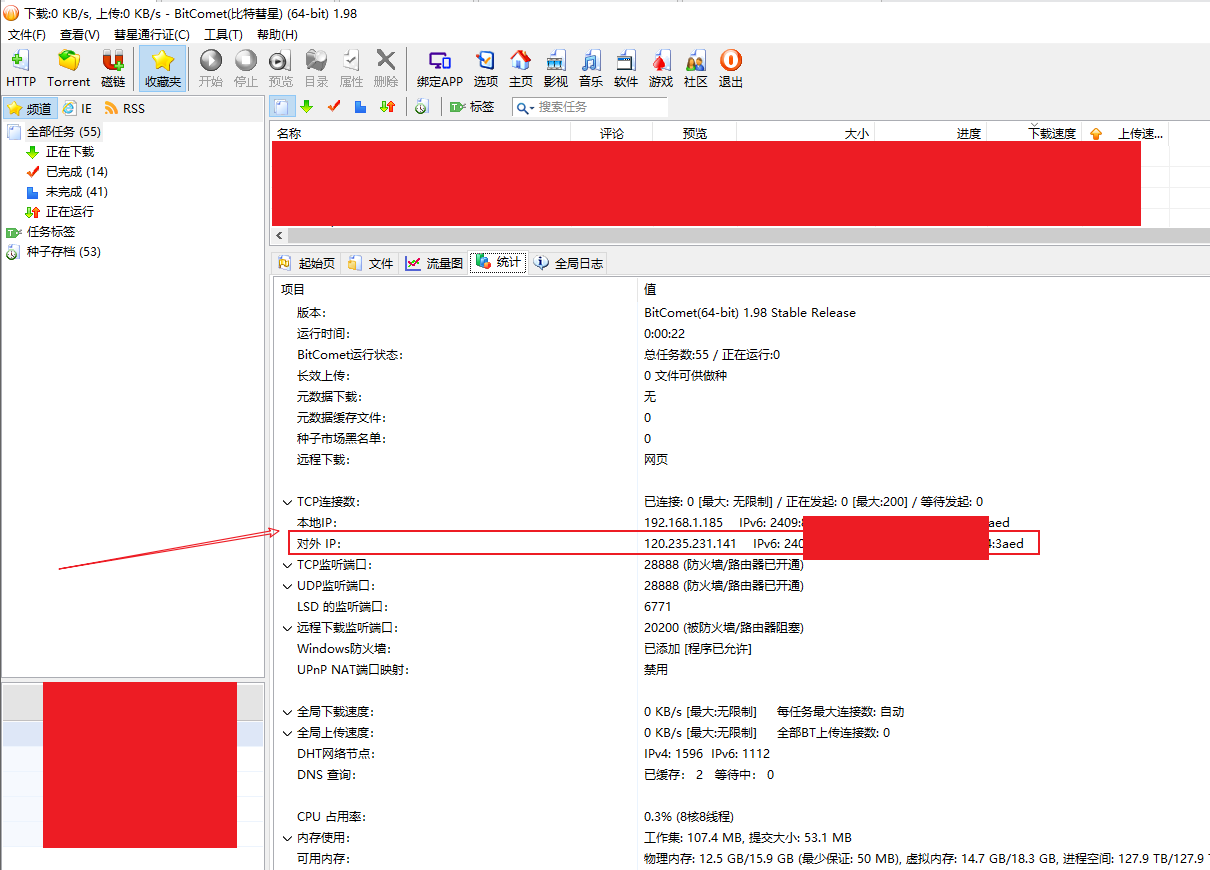This screenshot has width=1210, height=870.
Task: Switch to the 统计 tab
Action: click(499, 263)
